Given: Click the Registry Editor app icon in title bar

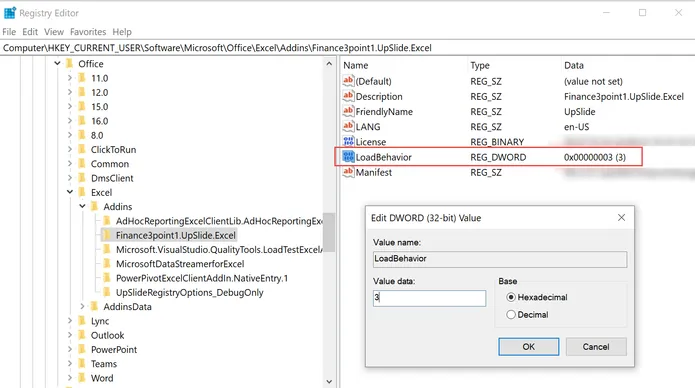Looking at the screenshot, I should point(10,13).
